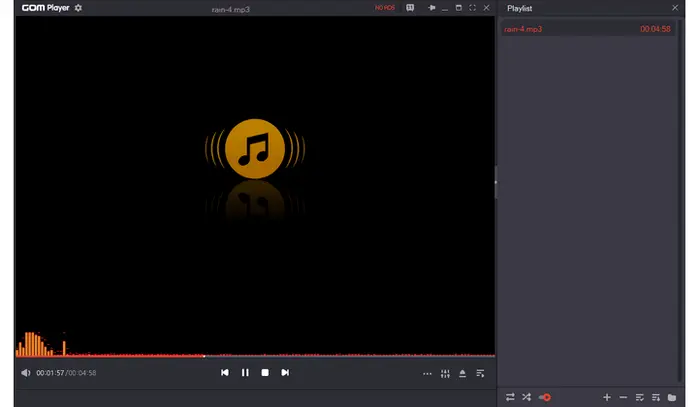Toggle repeat mode in playlist
This screenshot has width=700, height=407.
(510, 397)
